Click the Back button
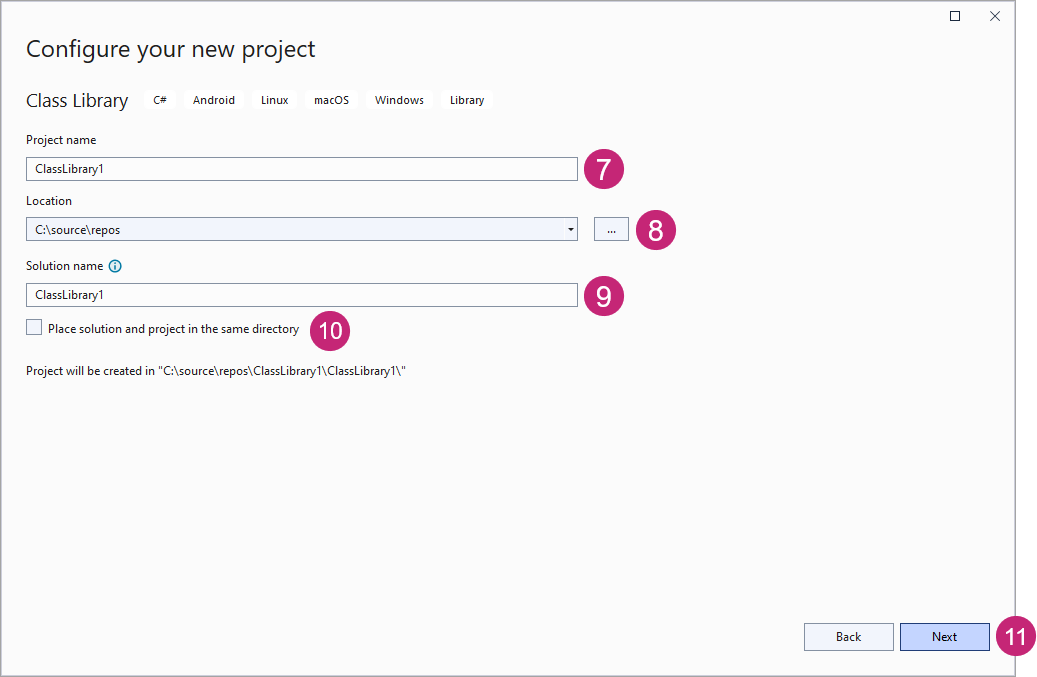Image resolution: width=1037 pixels, height=677 pixels. [x=848, y=637]
